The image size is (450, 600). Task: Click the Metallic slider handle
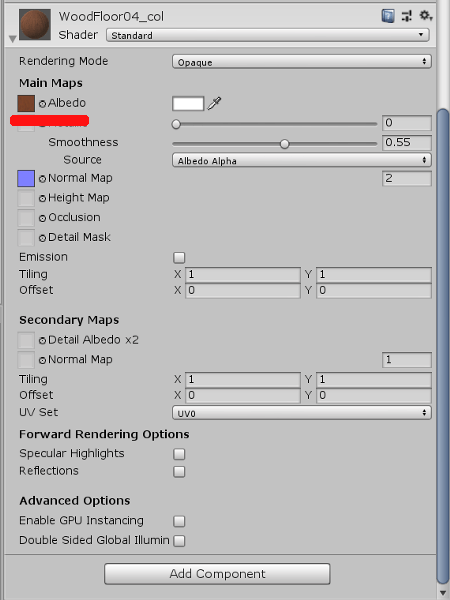point(176,124)
